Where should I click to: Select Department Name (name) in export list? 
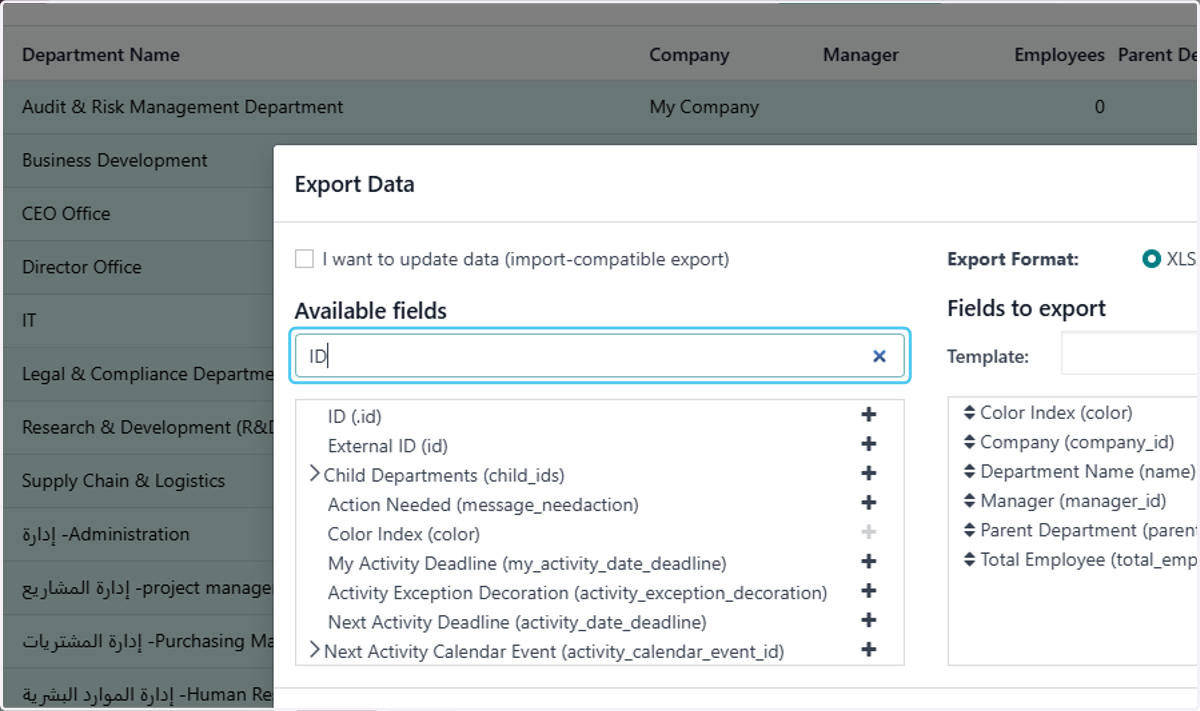tap(1087, 471)
